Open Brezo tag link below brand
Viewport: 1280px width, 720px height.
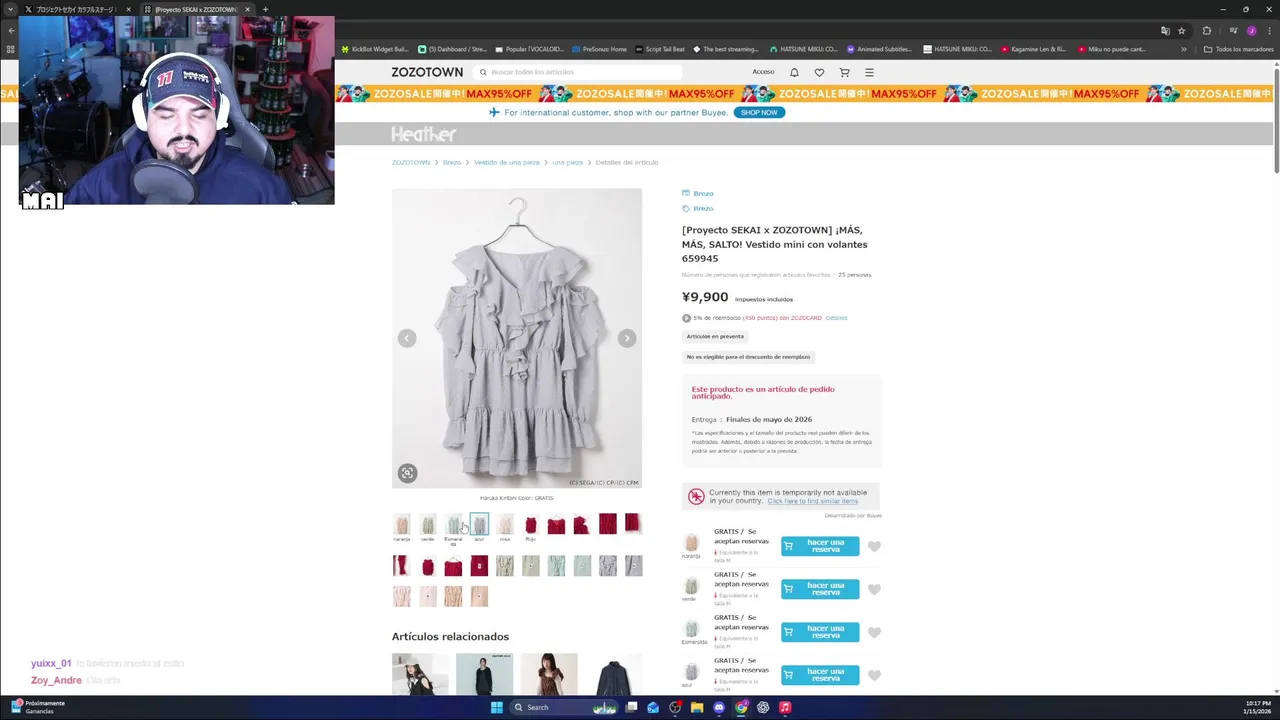coord(697,208)
